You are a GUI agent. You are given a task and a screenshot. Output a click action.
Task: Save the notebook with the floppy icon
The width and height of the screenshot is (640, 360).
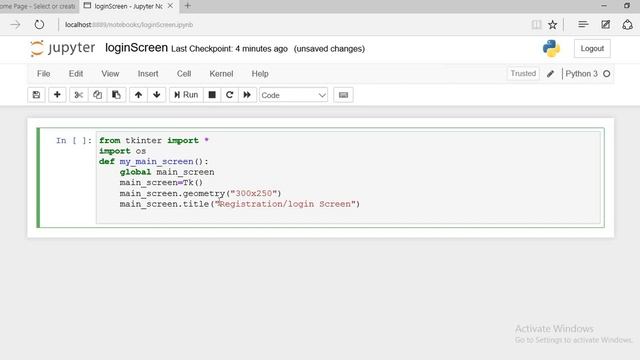36,95
